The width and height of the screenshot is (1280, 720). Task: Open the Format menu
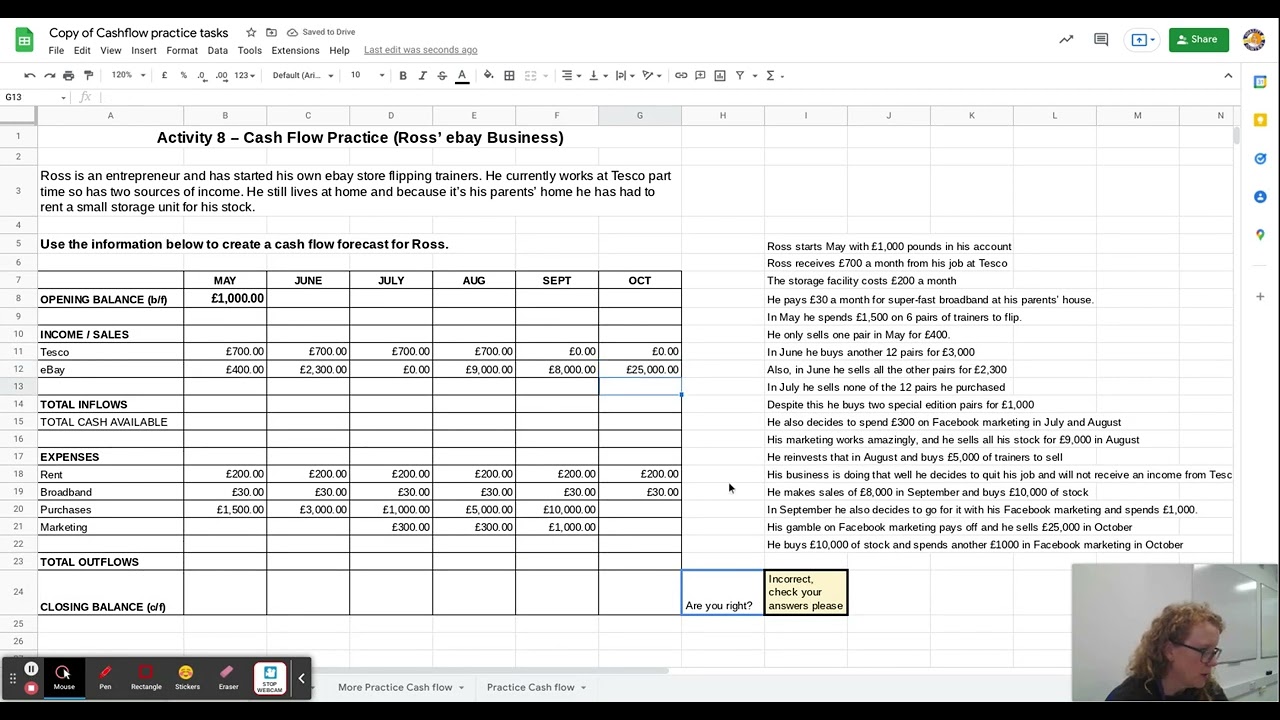(x=182, y=50)
